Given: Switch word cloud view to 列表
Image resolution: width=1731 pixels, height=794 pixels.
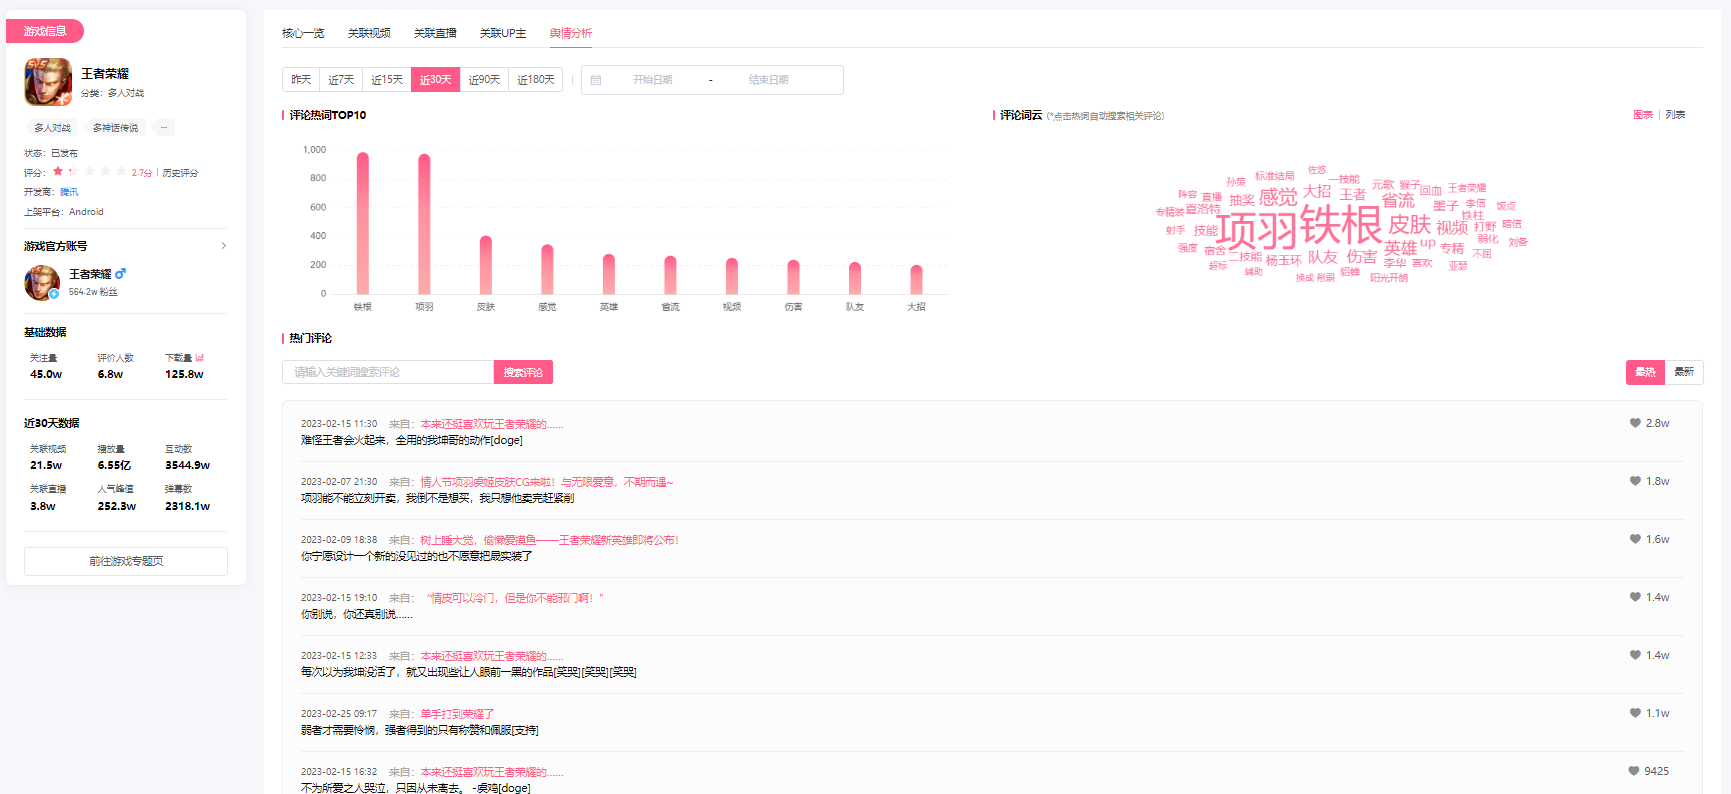Looking at the screenshot, I should click(1675, 115).
